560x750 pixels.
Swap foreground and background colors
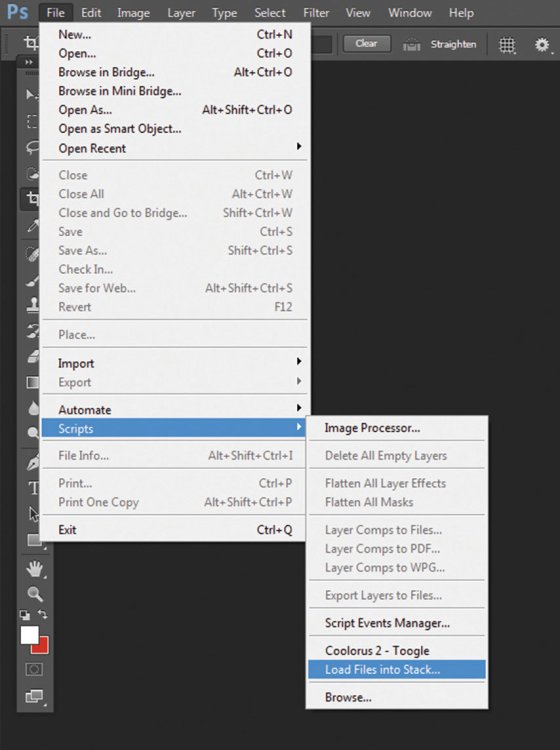pyautogui.click(x=43, y=614)
